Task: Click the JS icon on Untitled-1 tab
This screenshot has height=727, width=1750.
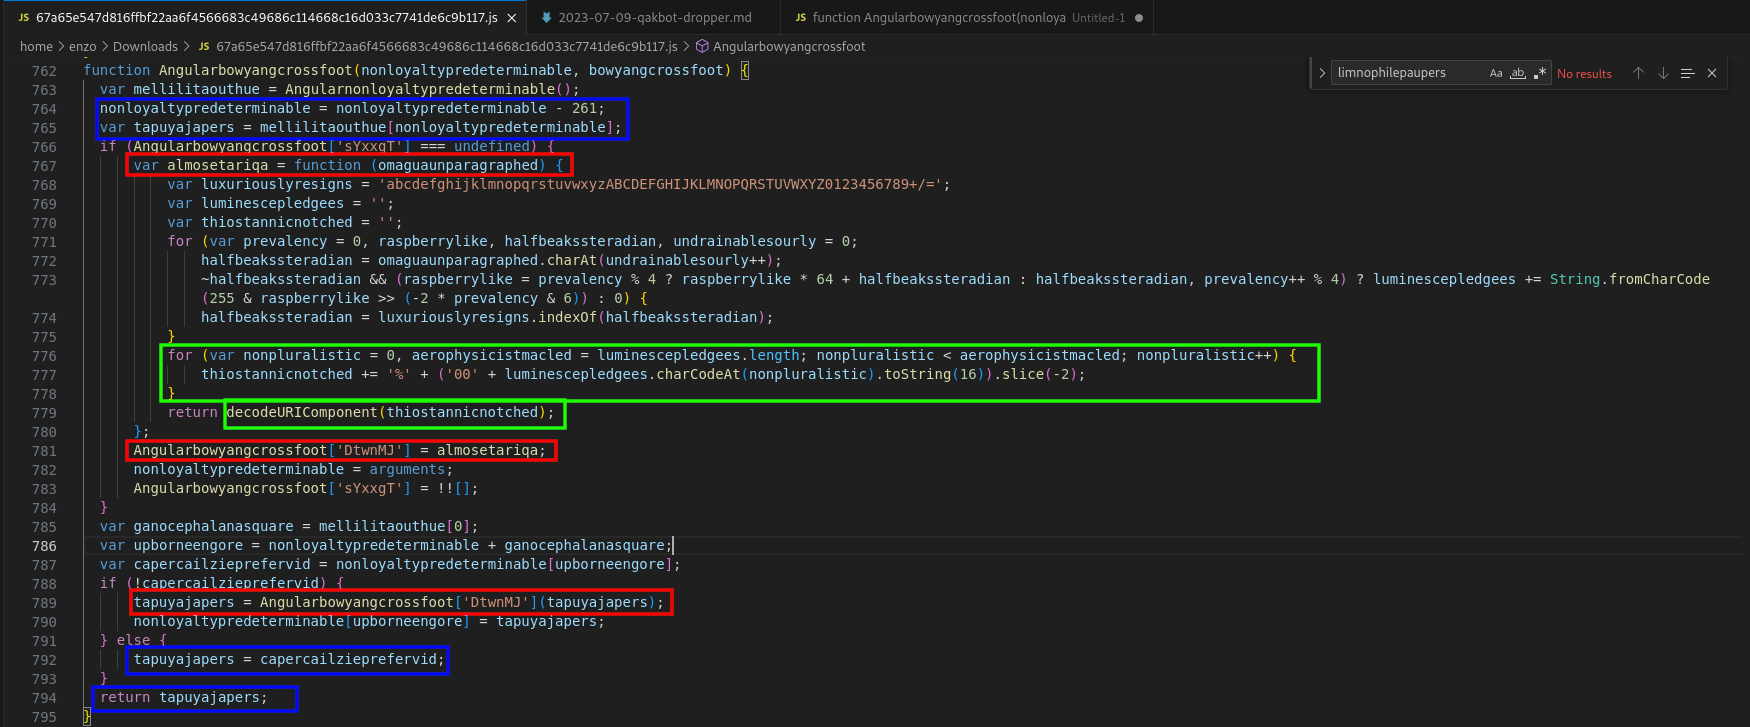Action: [801, 18]
